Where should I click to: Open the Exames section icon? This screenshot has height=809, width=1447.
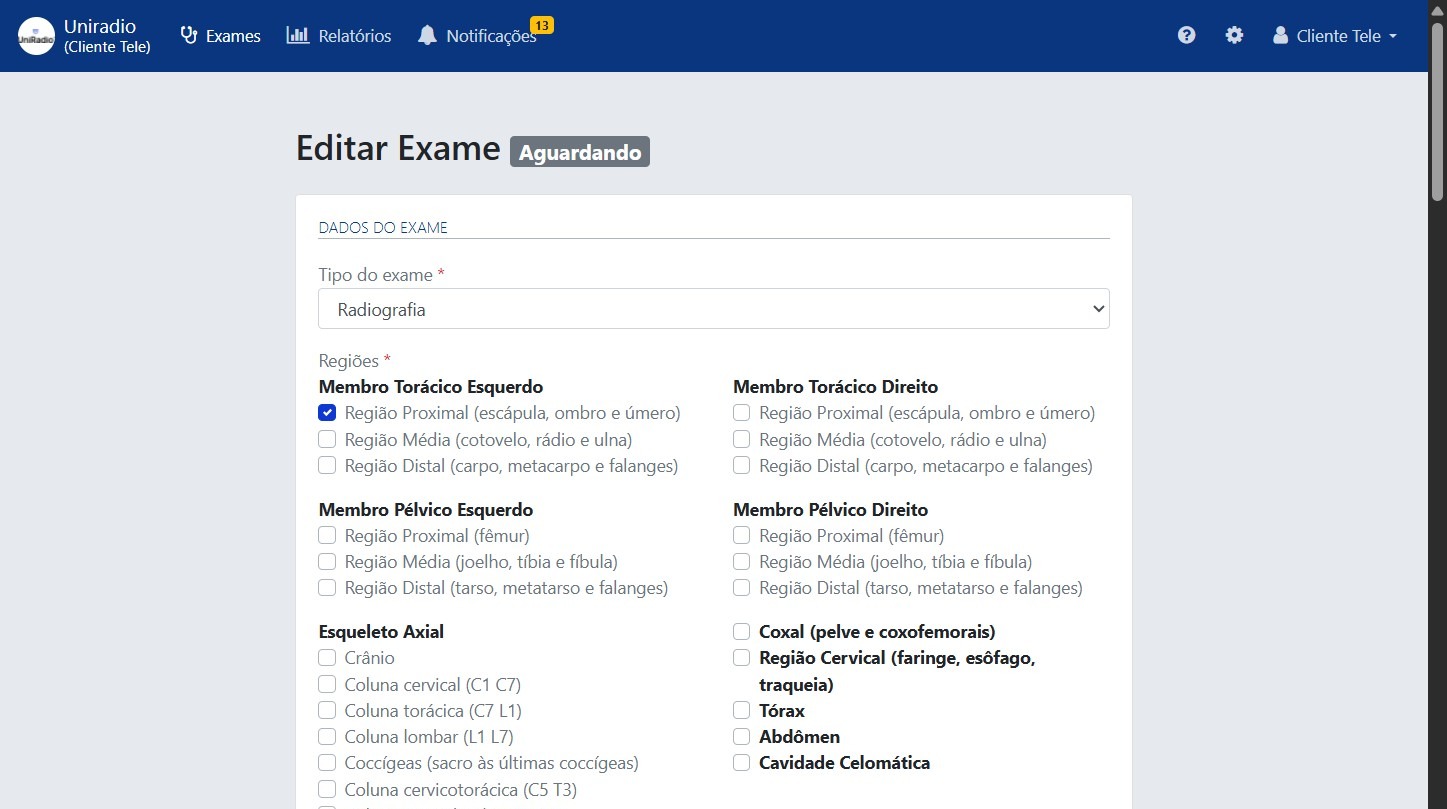(188, 34)
